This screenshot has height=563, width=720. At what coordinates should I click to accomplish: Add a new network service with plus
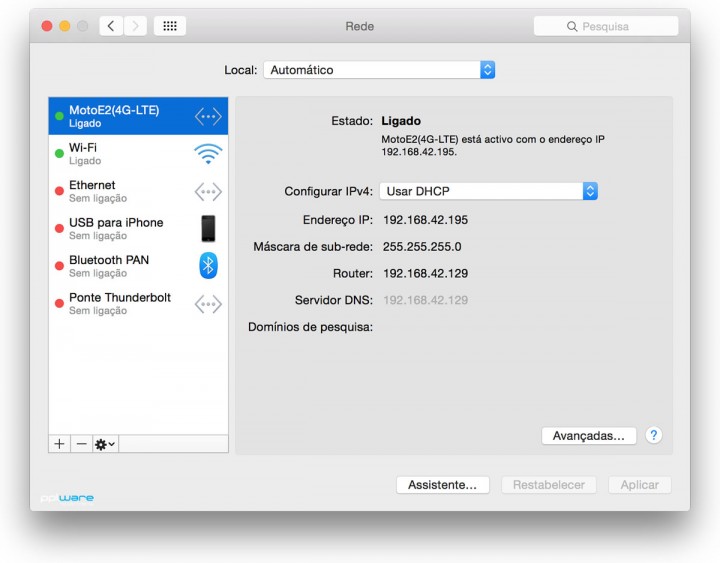[59, 444]
